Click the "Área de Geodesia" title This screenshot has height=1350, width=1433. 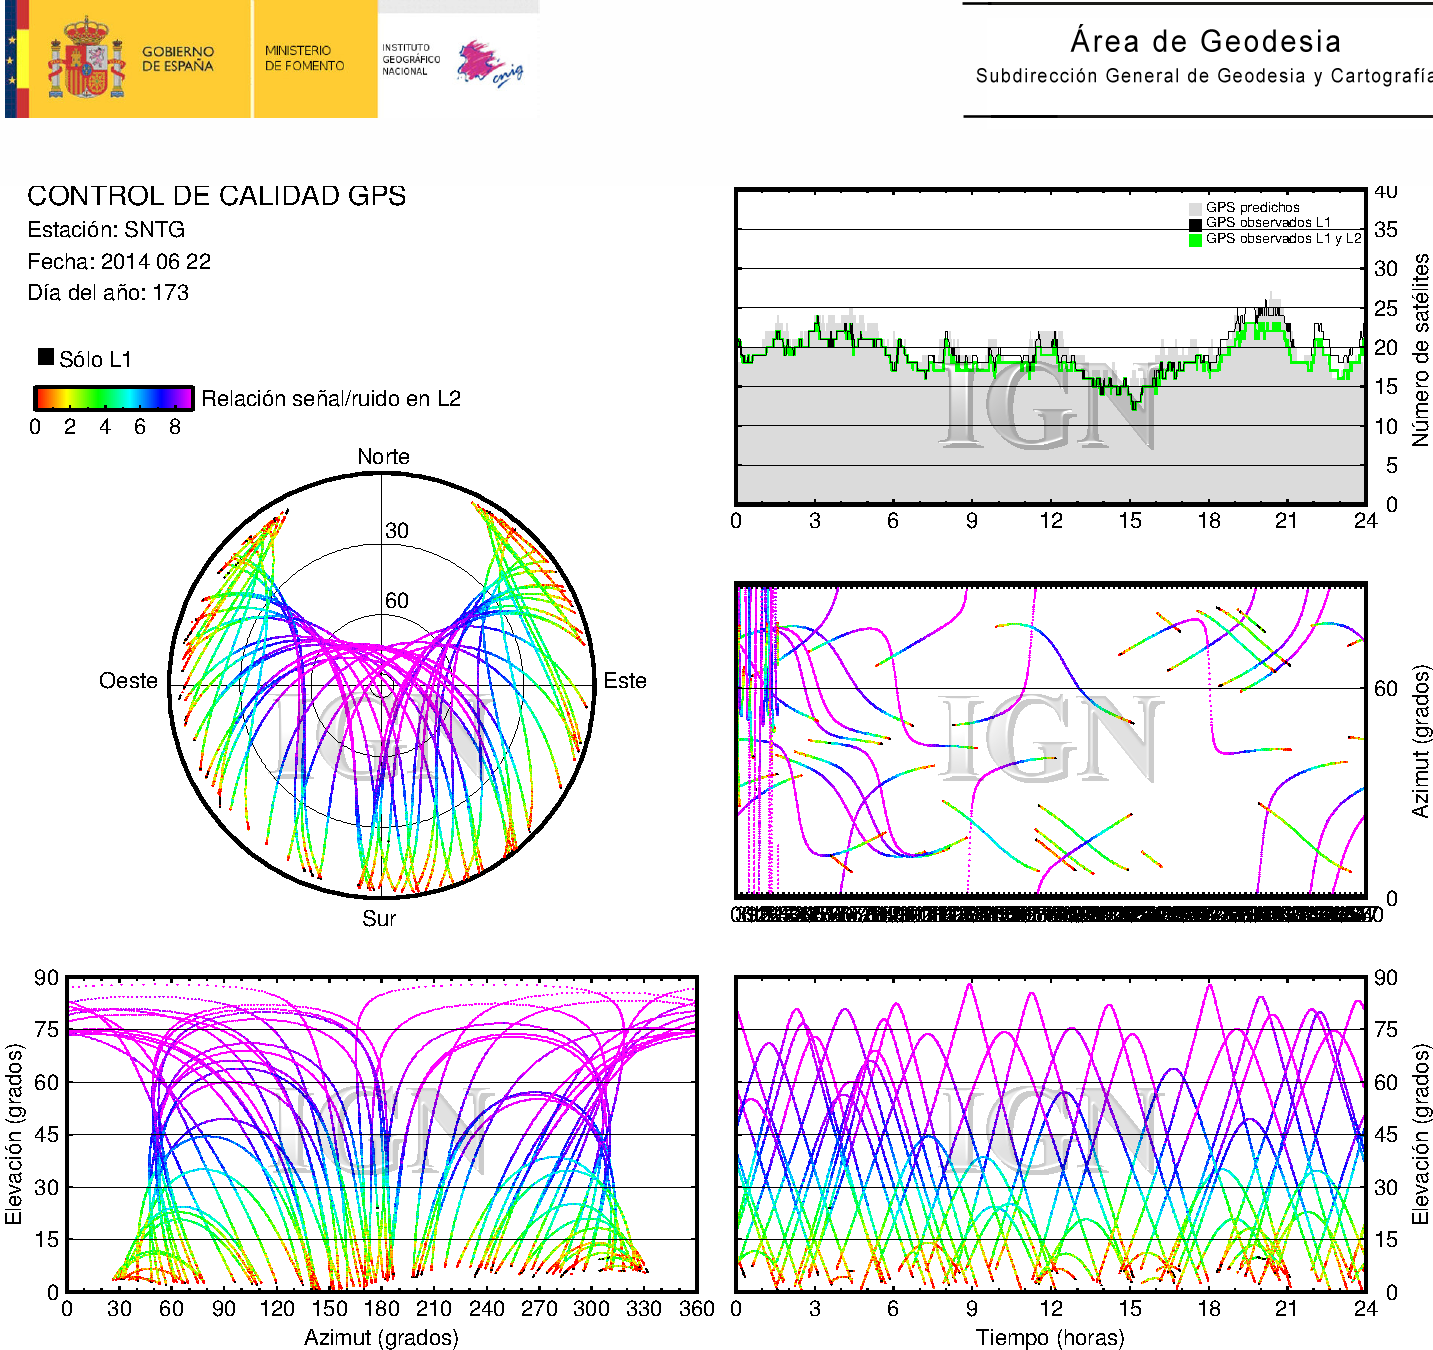coord(1206,41)
